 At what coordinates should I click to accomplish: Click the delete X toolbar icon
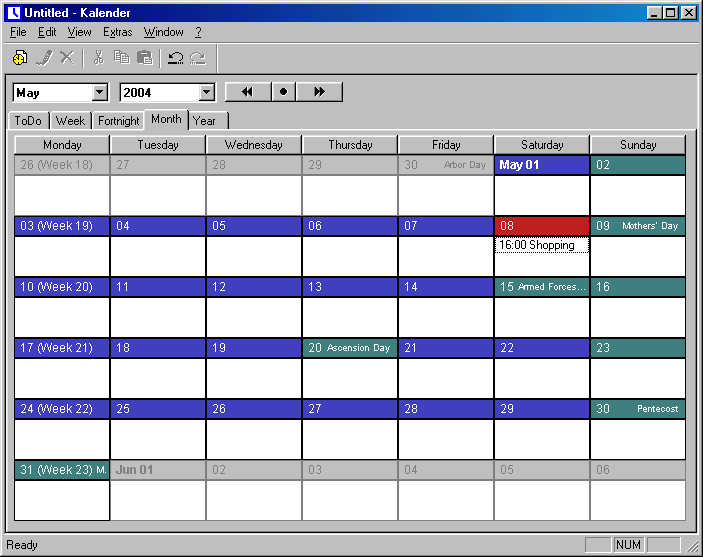tap(67, 57)
